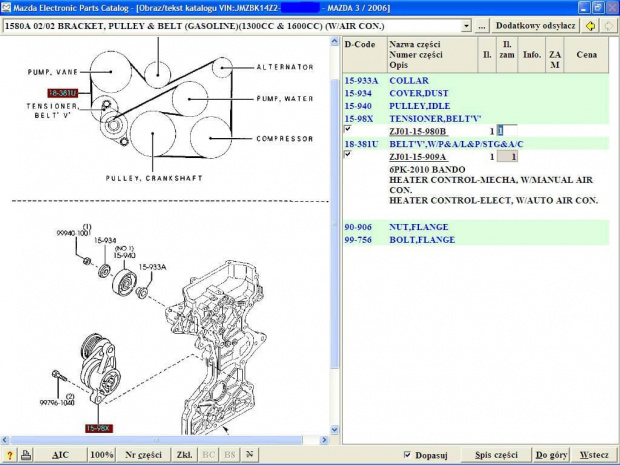620x465 pixels.
Task: Click the Wstecz button
Action: tap(594, 455)
